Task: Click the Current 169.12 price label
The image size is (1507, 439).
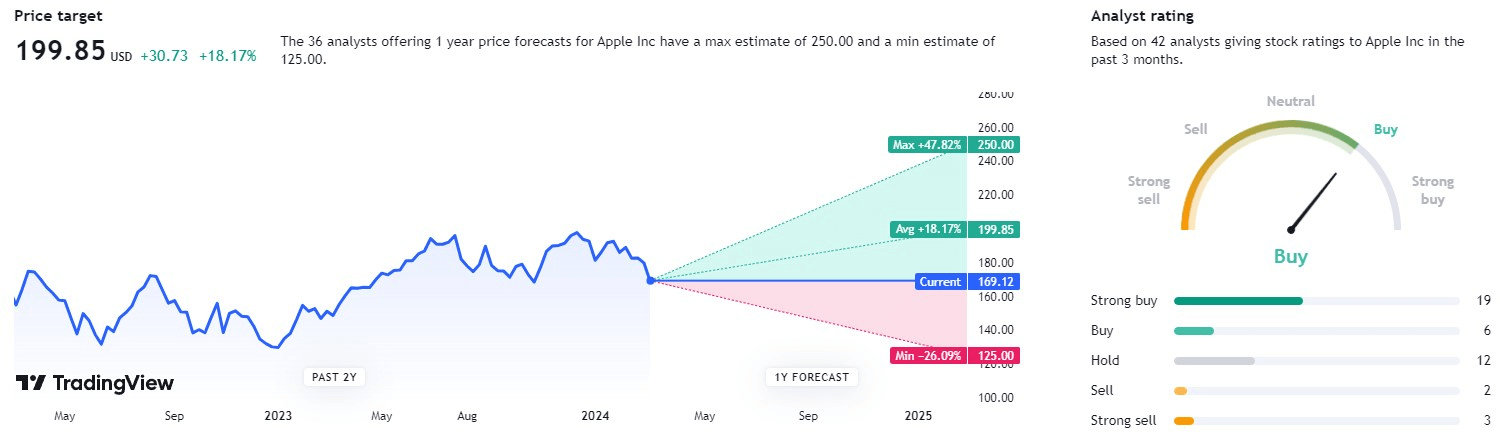Action: tap(967, 282)
